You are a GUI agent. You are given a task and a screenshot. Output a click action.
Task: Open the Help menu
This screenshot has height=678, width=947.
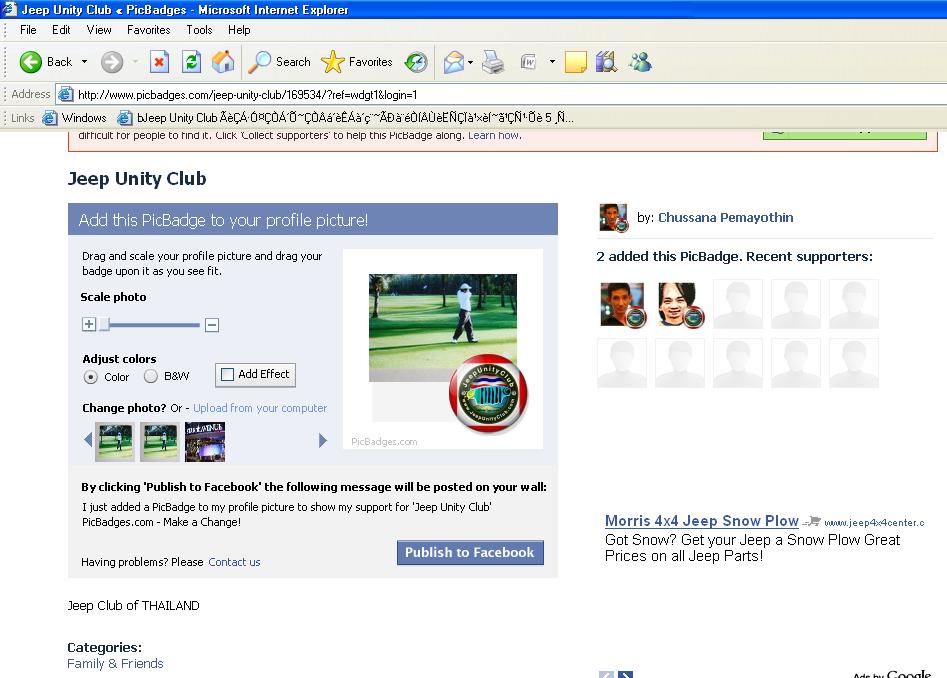[239, 30]
